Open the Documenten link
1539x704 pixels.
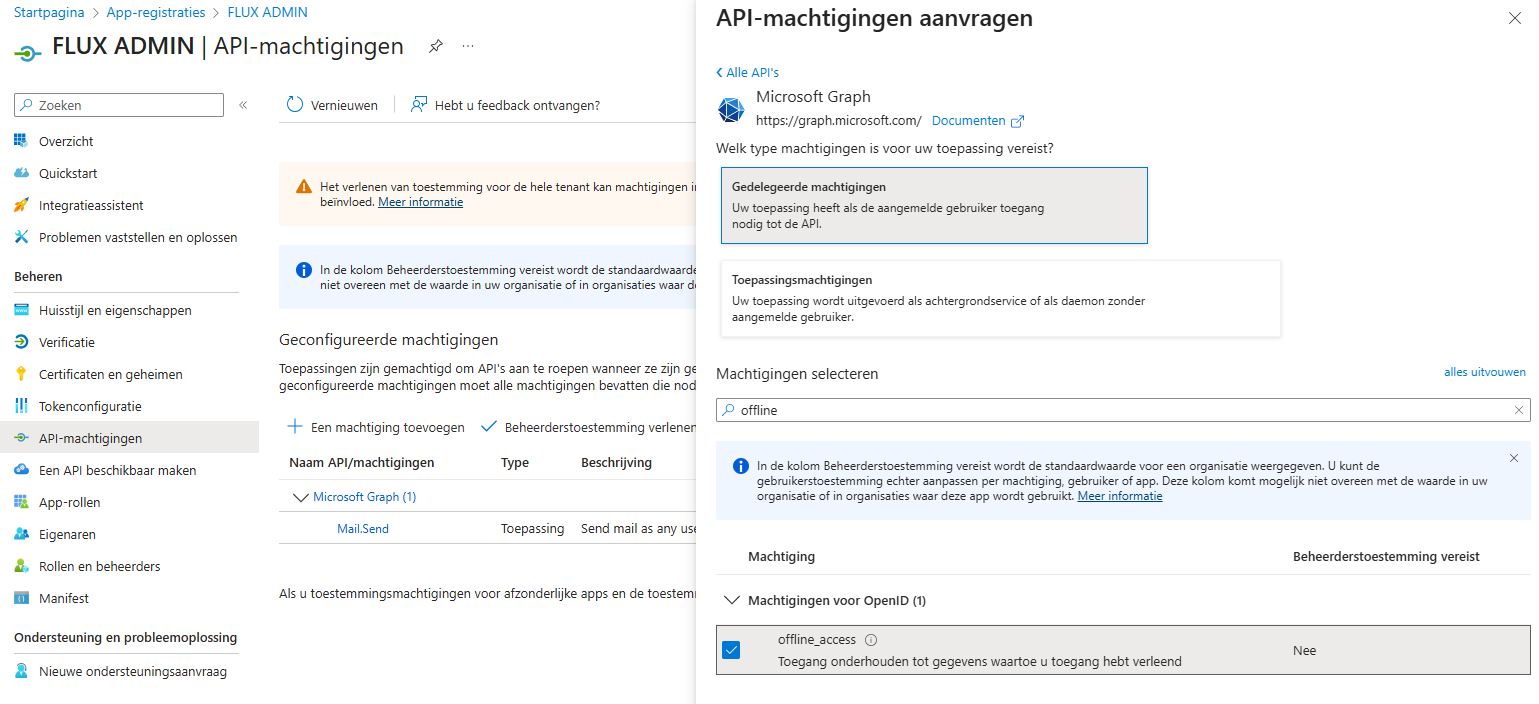(968, 121)
